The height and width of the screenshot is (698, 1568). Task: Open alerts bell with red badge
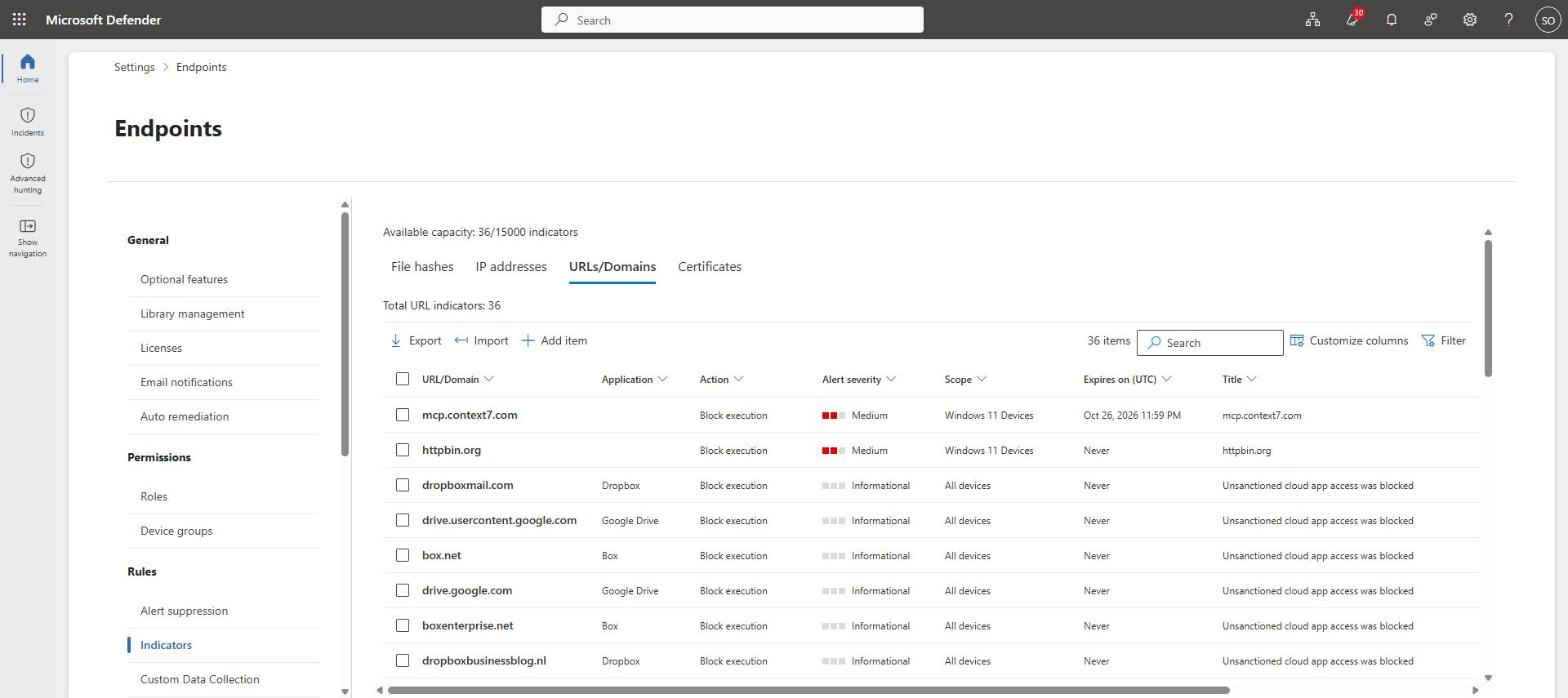coord(1352,19)
